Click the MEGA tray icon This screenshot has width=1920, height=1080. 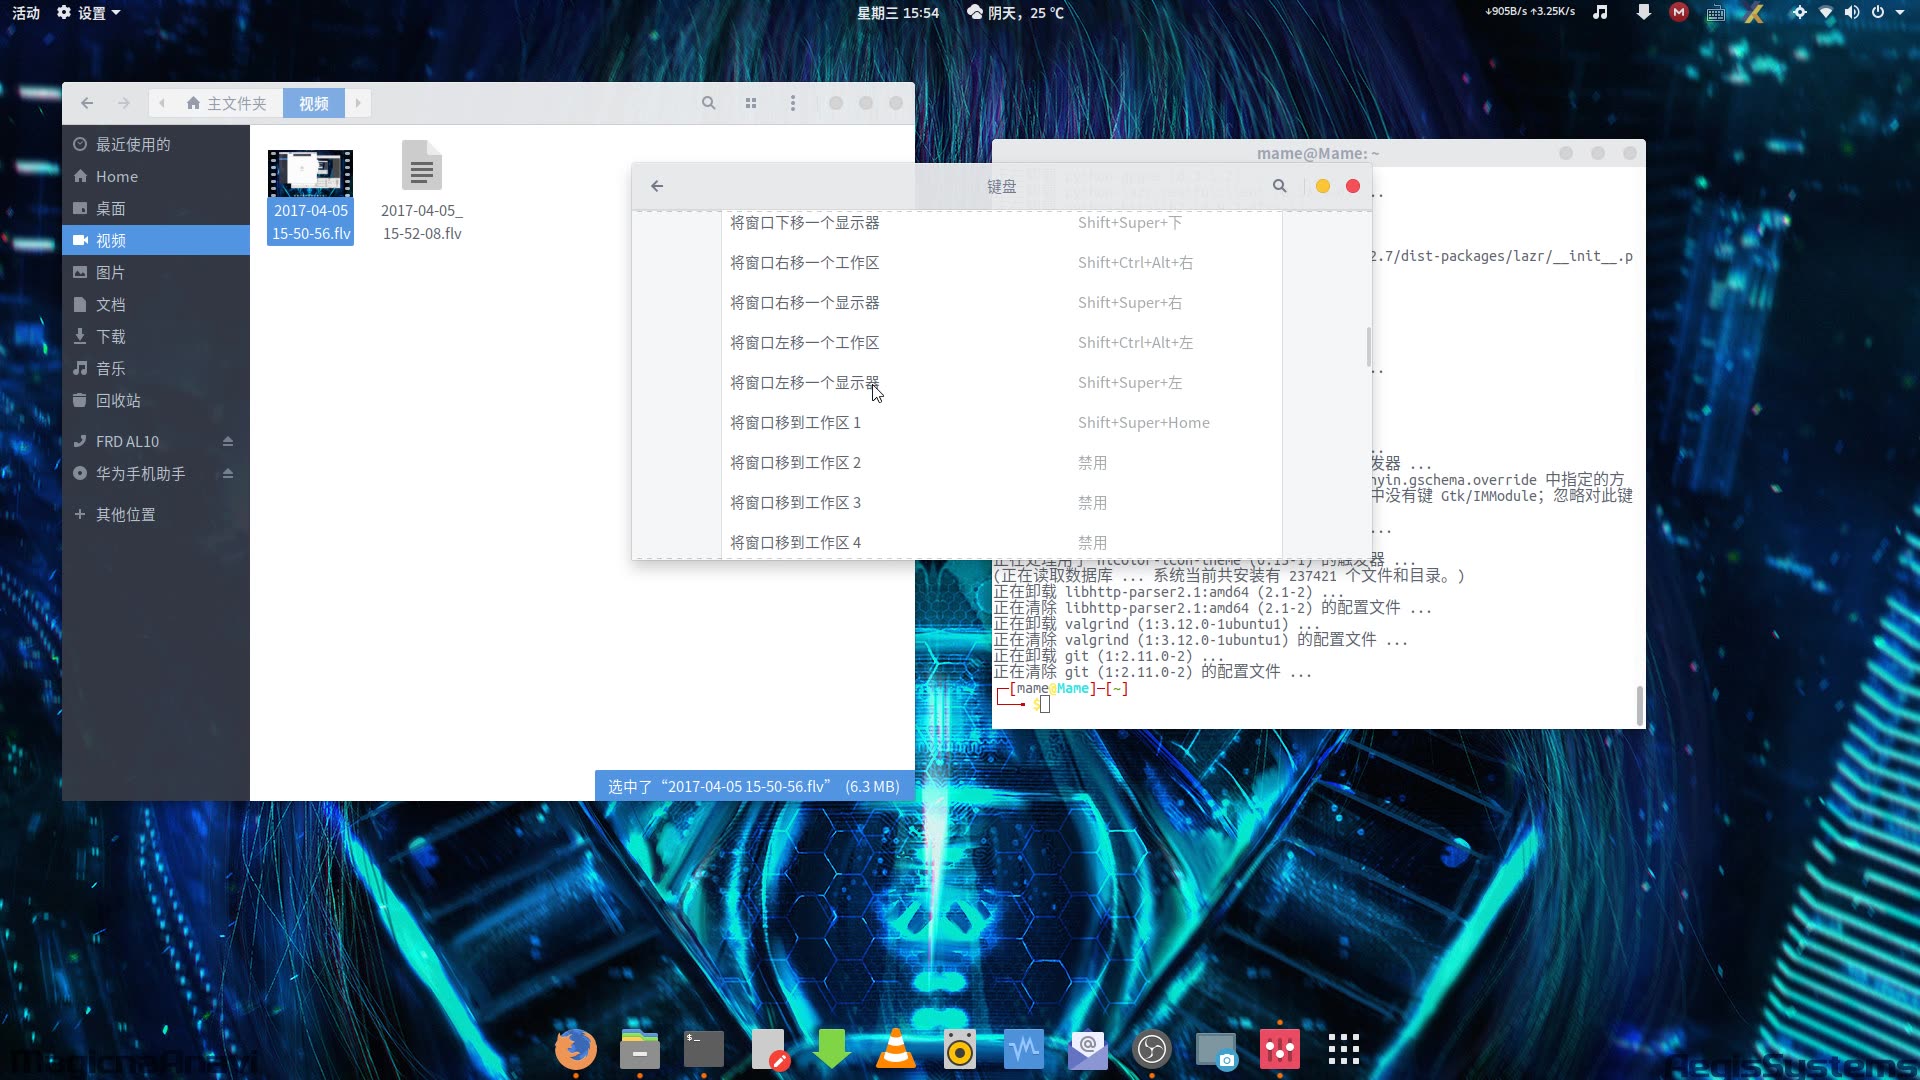(x=1679, y=12)
